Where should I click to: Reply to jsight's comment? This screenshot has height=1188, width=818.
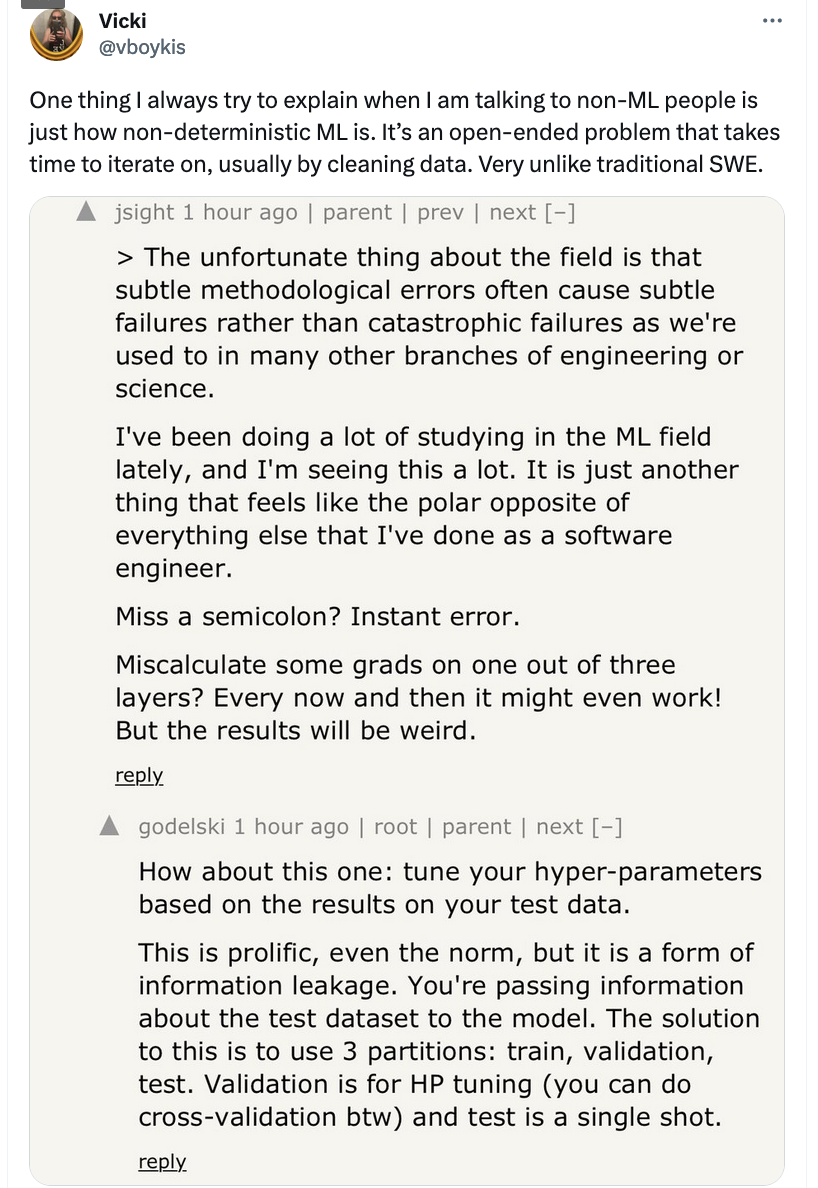139,776
